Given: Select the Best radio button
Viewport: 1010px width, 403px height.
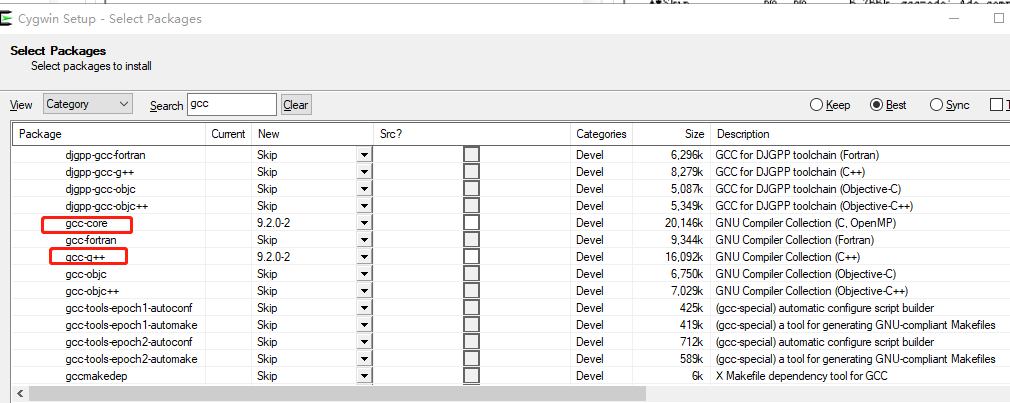Looking at the screenshot, I should pos(877,105).
